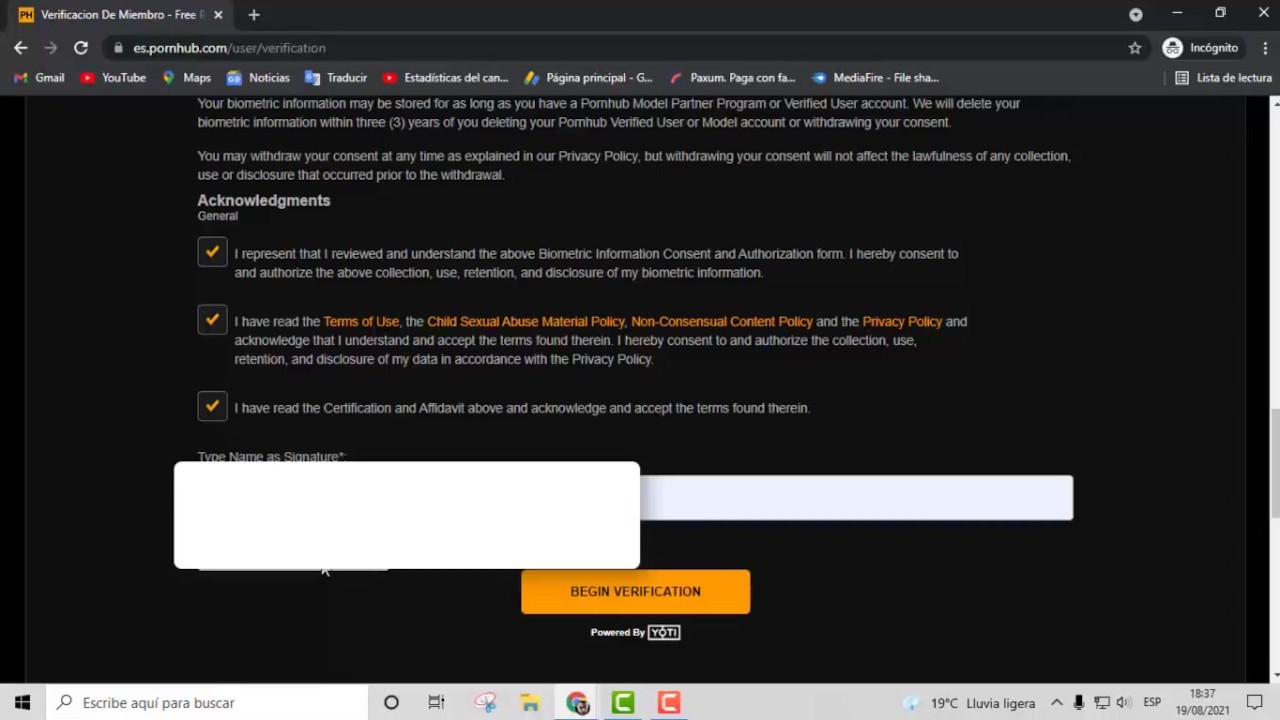Open the Lista de lectura panel
This screenshot has width=1280, height=720.
1223,78
